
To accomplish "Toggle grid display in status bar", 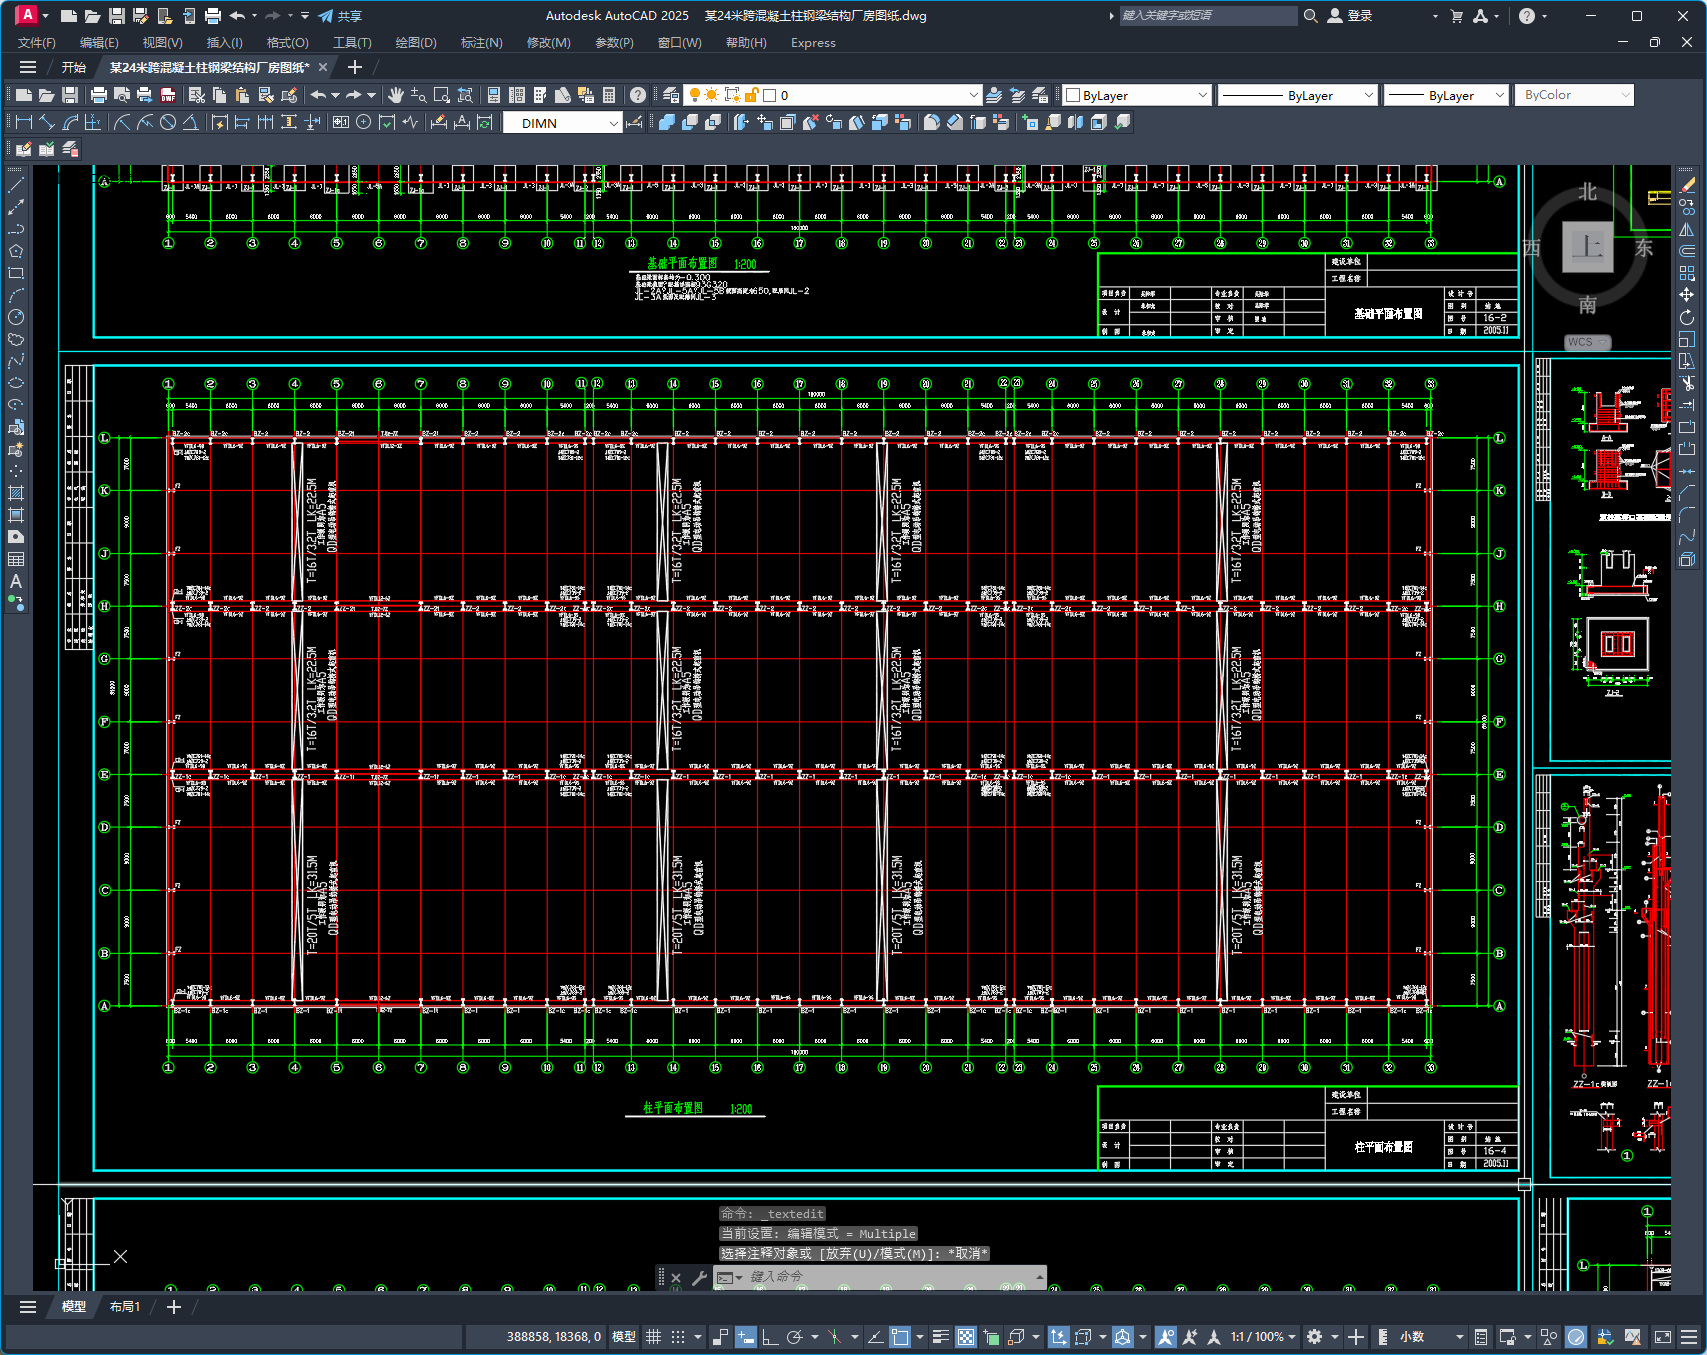I will click(654, 1337).
